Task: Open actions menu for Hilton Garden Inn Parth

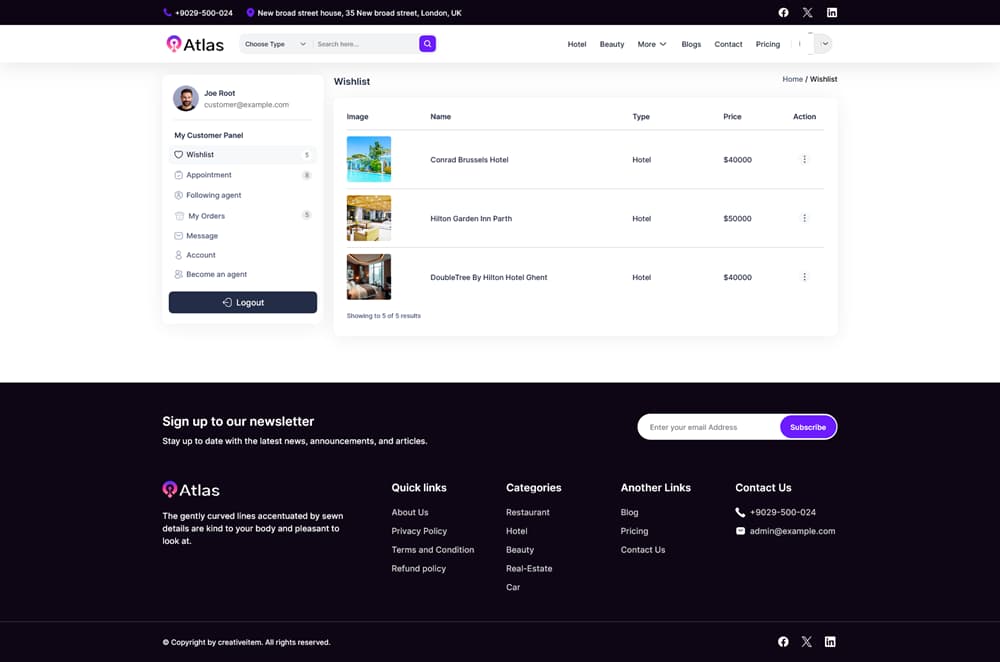Action: point(804,218)
